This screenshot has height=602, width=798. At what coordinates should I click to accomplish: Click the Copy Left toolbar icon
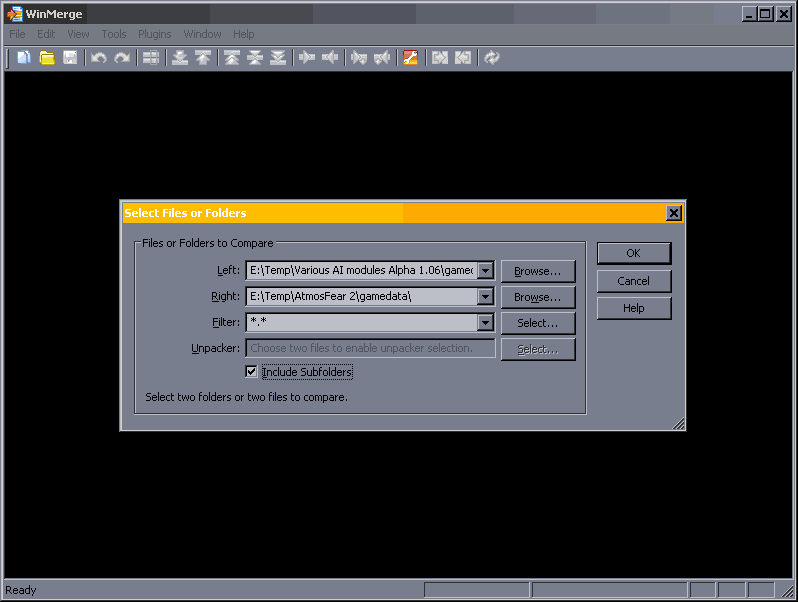pos(330,58)
